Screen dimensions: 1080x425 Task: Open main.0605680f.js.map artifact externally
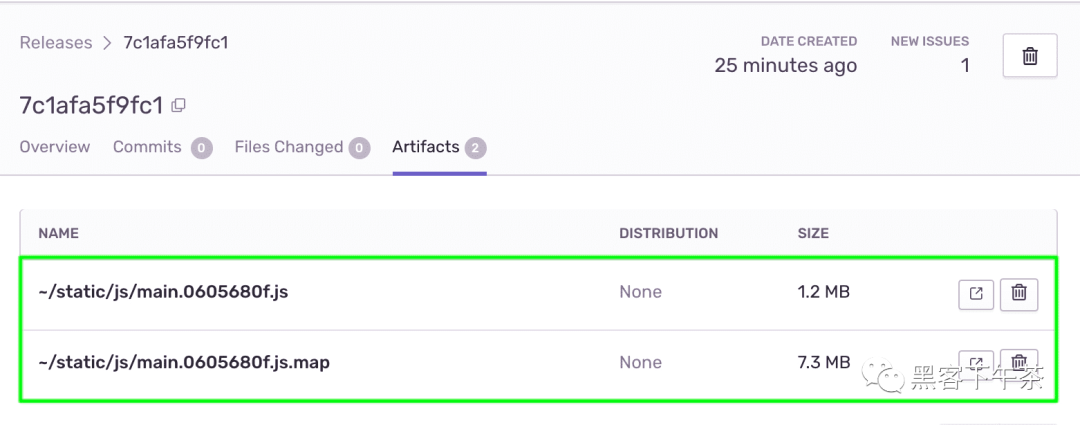976,361
